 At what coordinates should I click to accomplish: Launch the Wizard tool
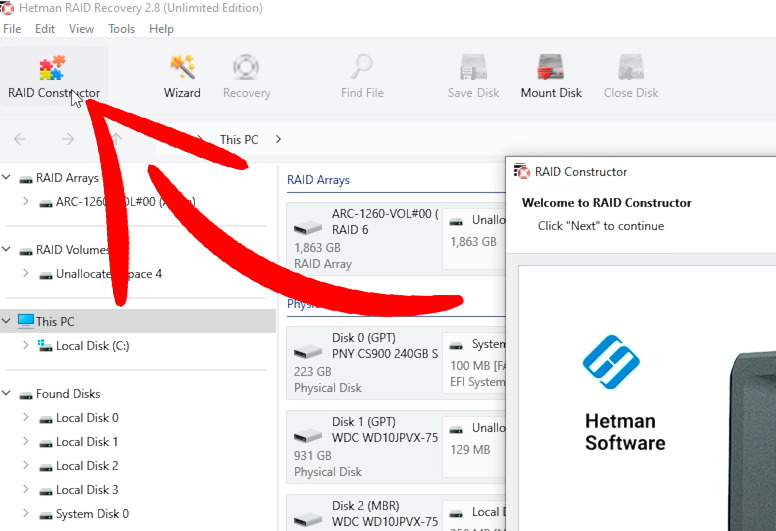point(182,76)
